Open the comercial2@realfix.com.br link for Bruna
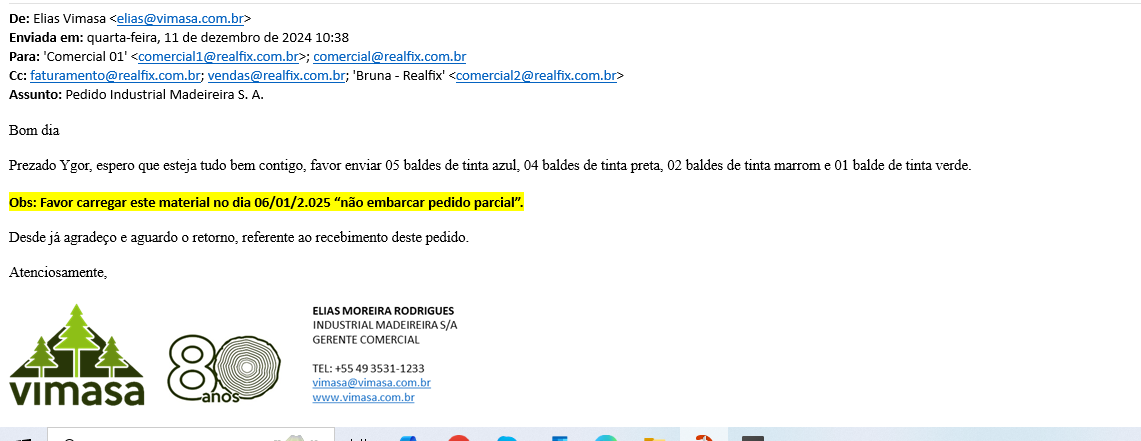This screenshot has width=1141, height=441. [536, 76]
